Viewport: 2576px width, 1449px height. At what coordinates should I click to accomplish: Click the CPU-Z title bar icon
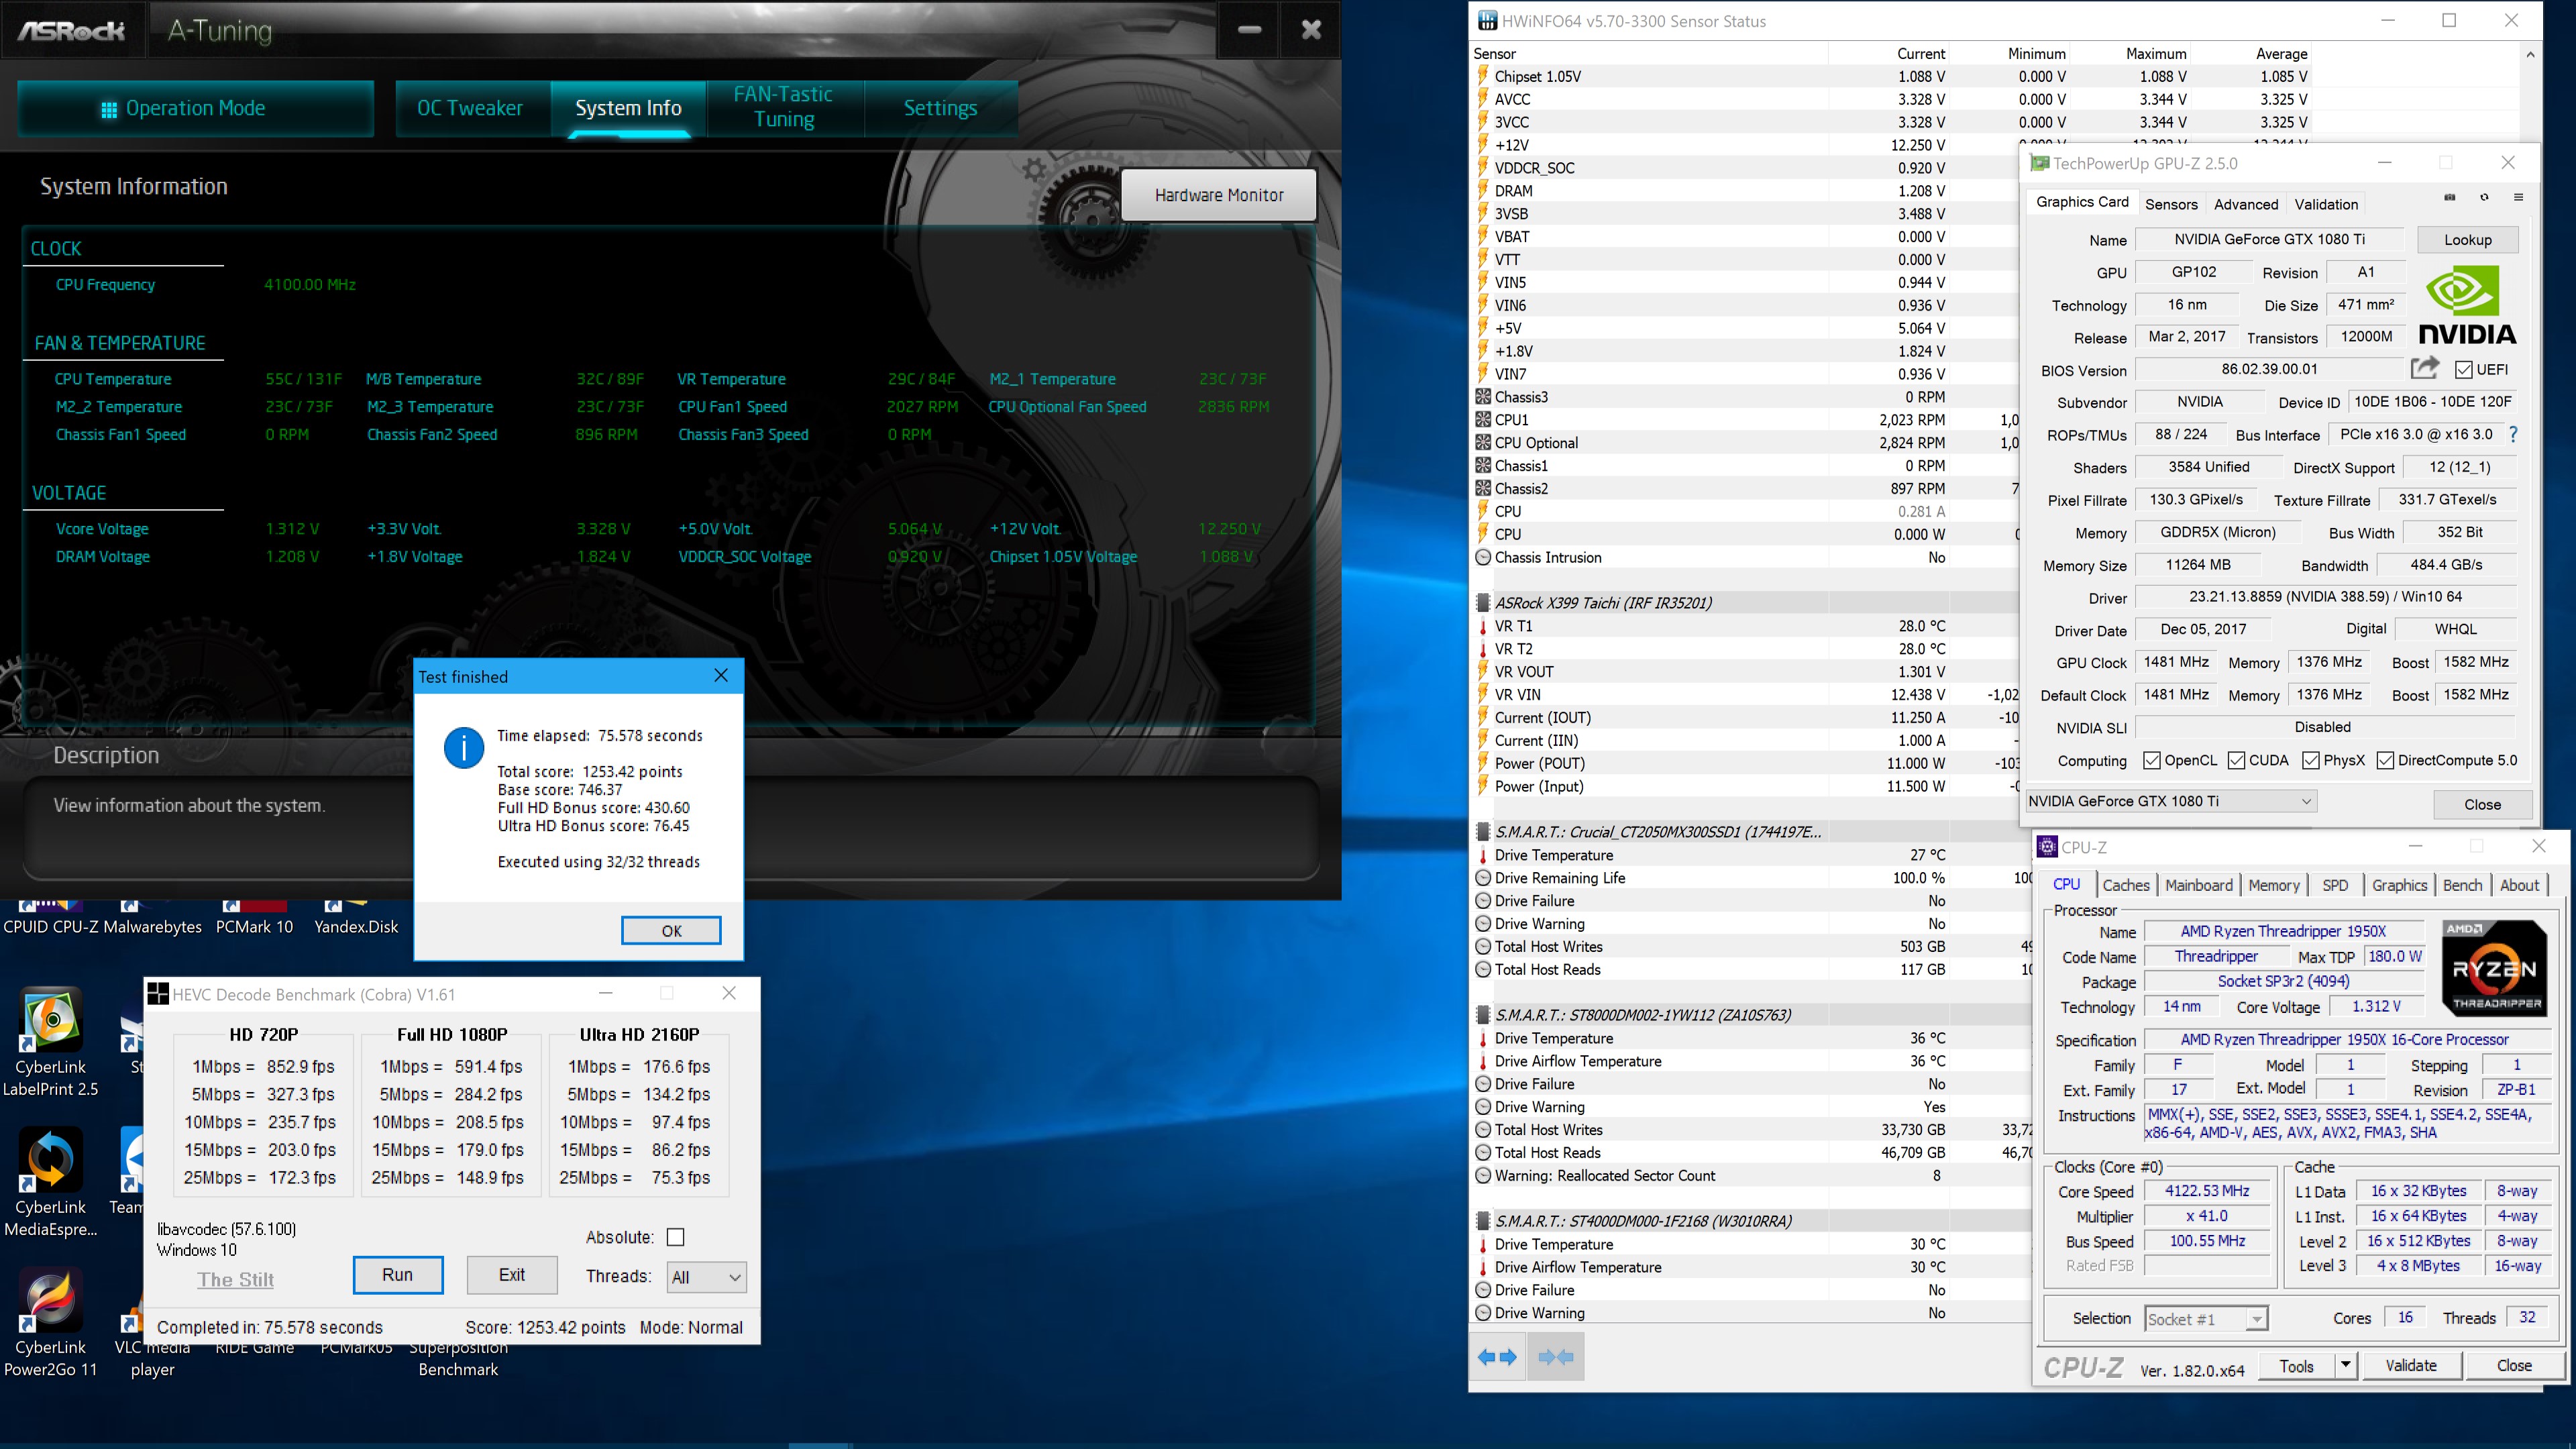coord(2047,847)
